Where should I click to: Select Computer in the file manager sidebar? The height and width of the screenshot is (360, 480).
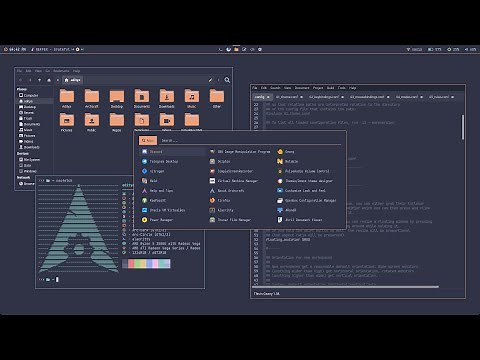point(29,95)
